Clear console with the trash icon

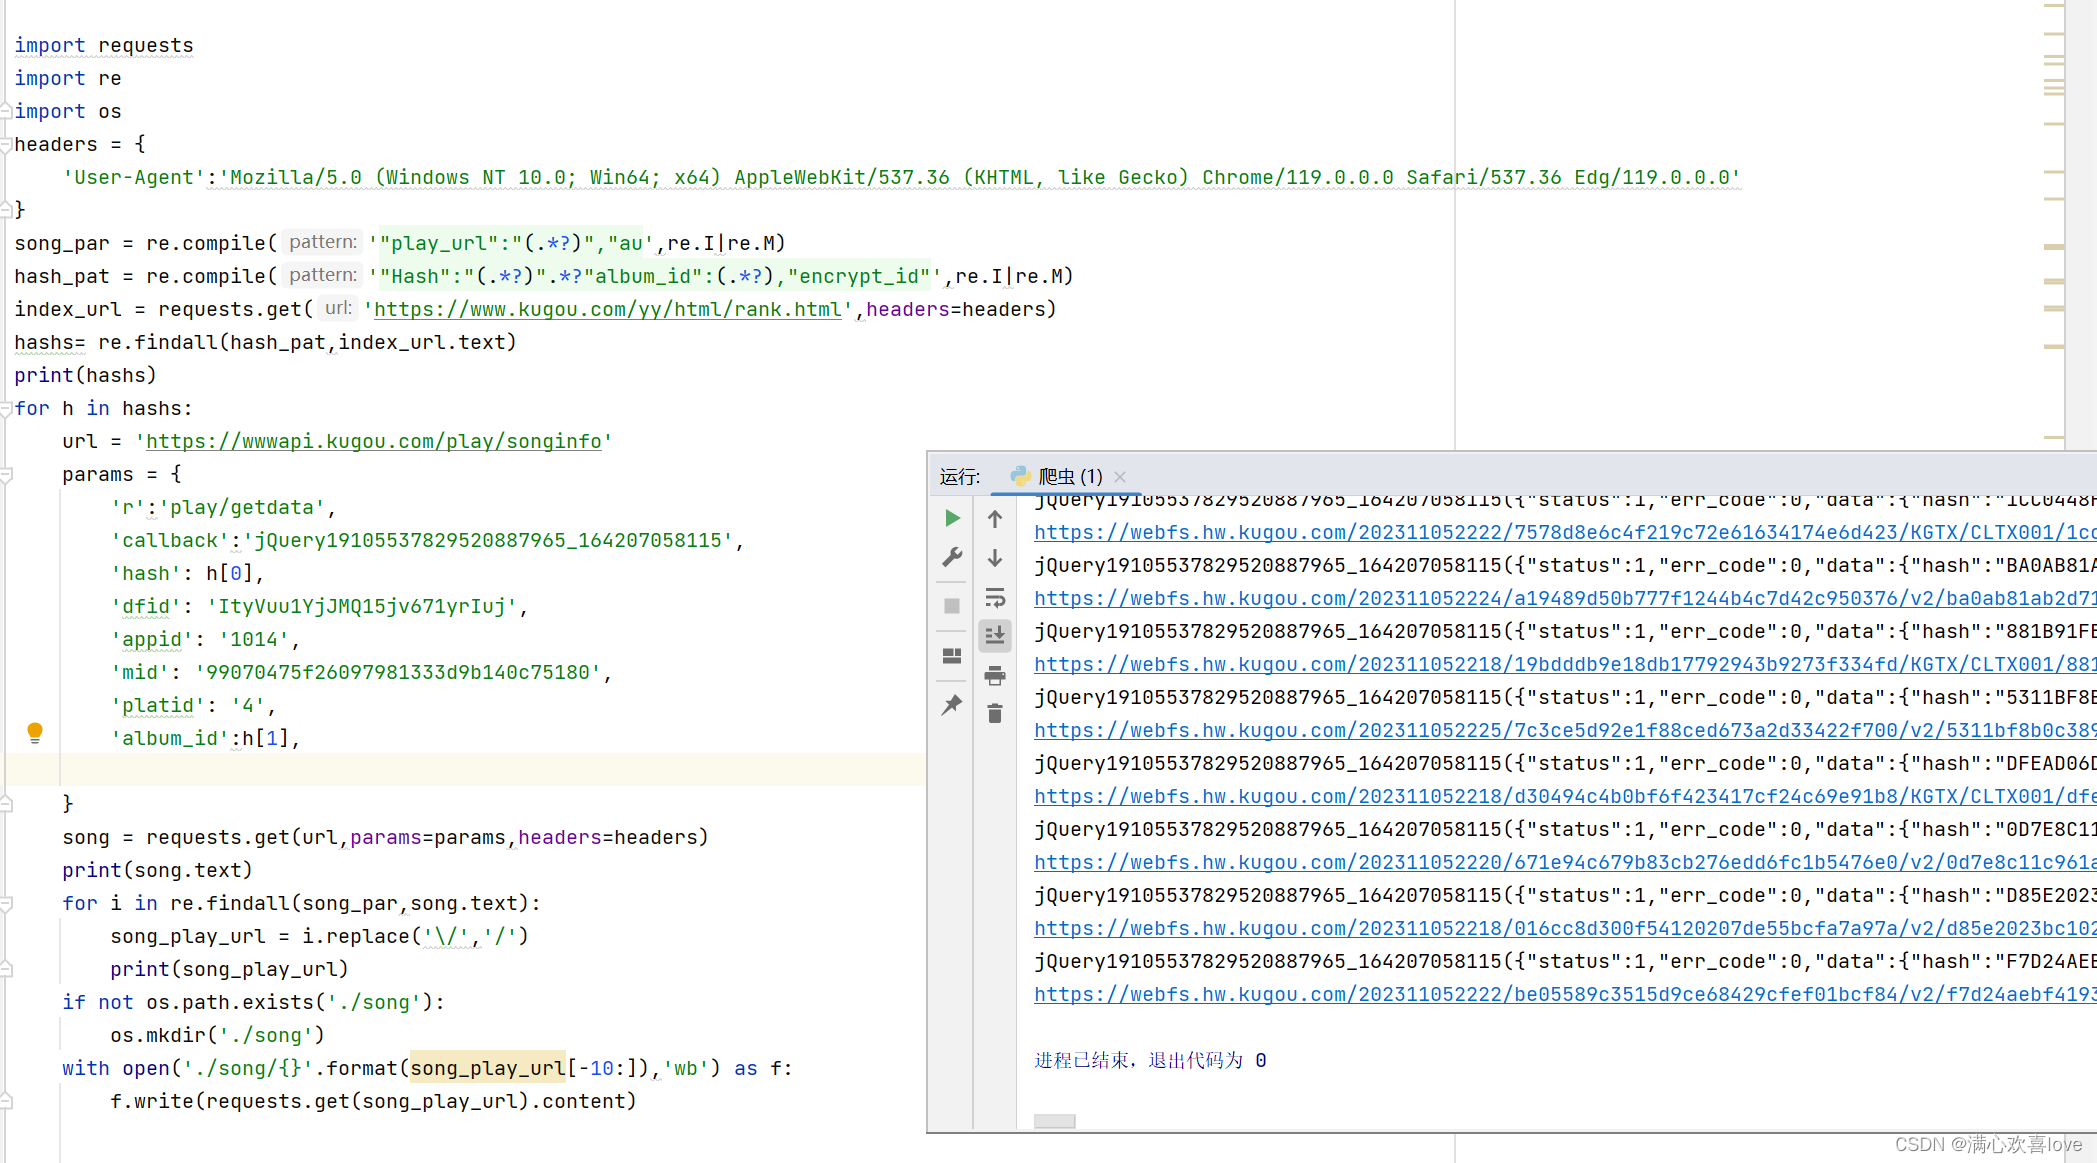pos(995,713)
